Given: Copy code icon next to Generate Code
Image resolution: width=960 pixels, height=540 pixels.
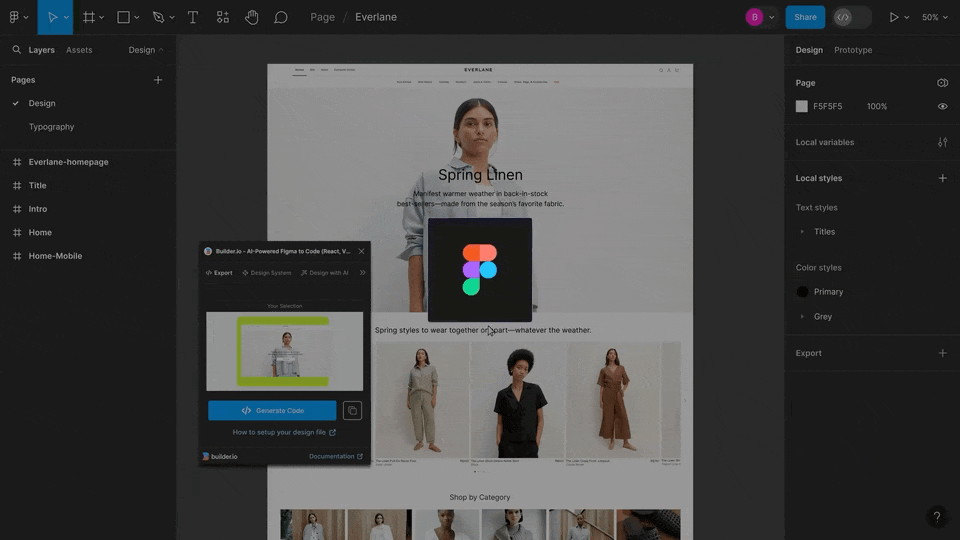Looking at the screenshot, I should coord(352,411).
